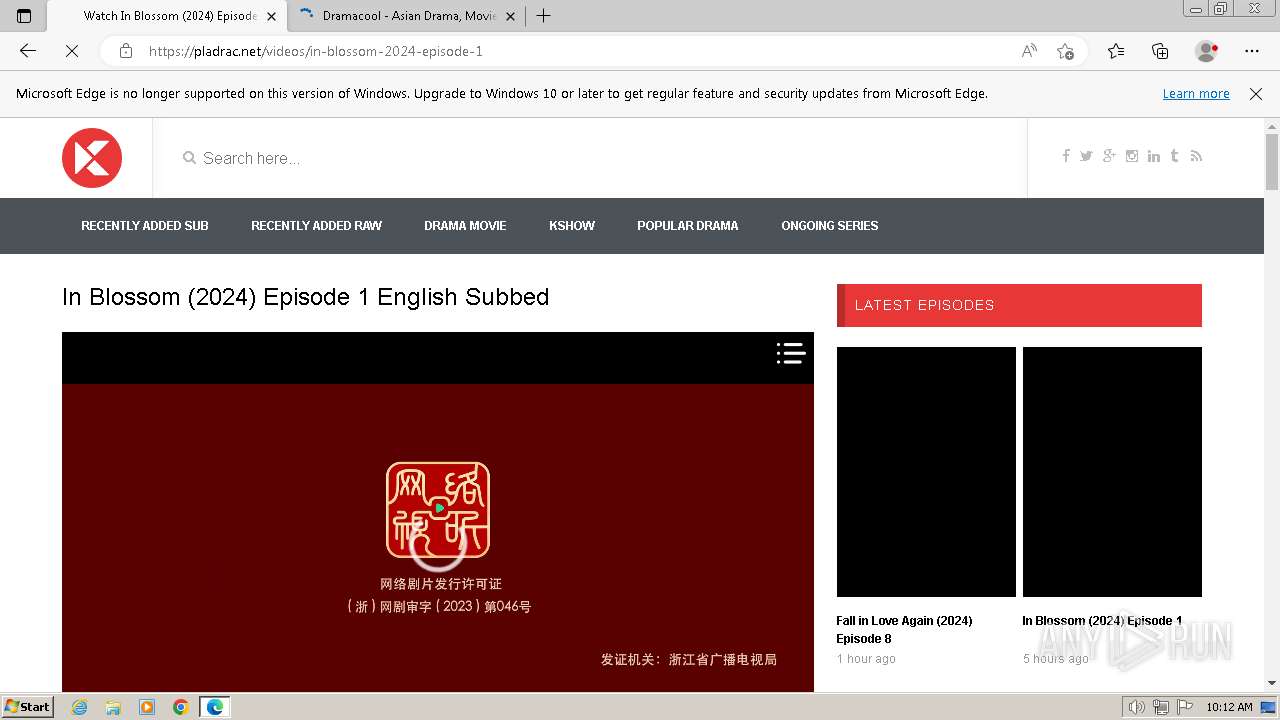Stop loading the page
The width and height of the screenshot is (1280, 720).
[x=72, y=51]
